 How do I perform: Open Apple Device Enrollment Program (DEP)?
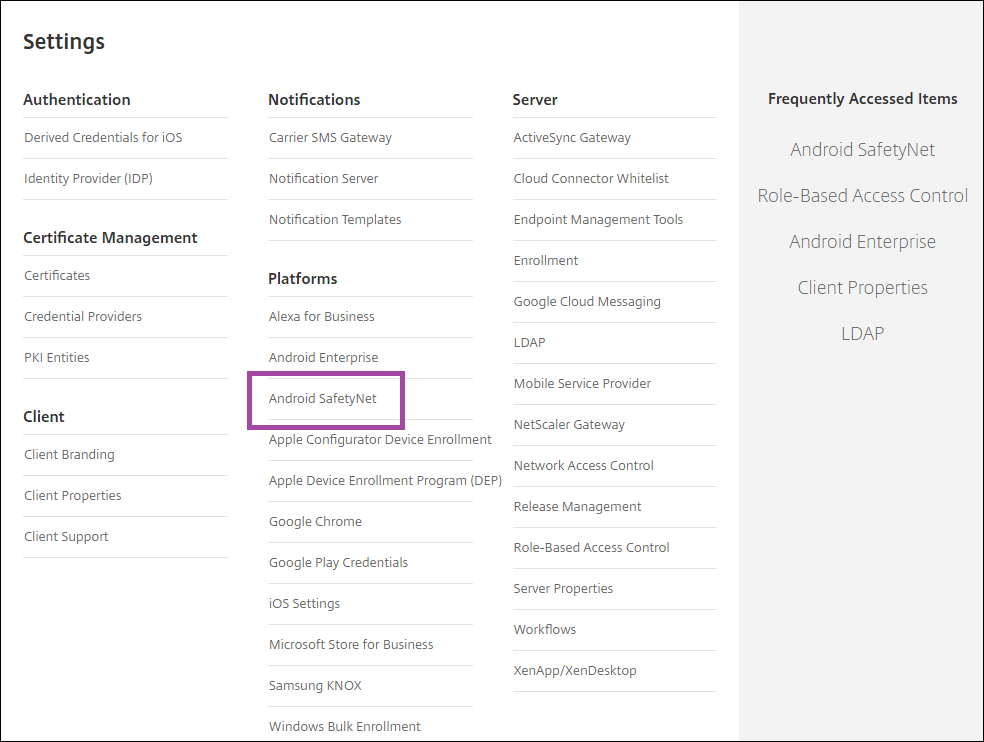pyautogui.click(x=385, y=481)
